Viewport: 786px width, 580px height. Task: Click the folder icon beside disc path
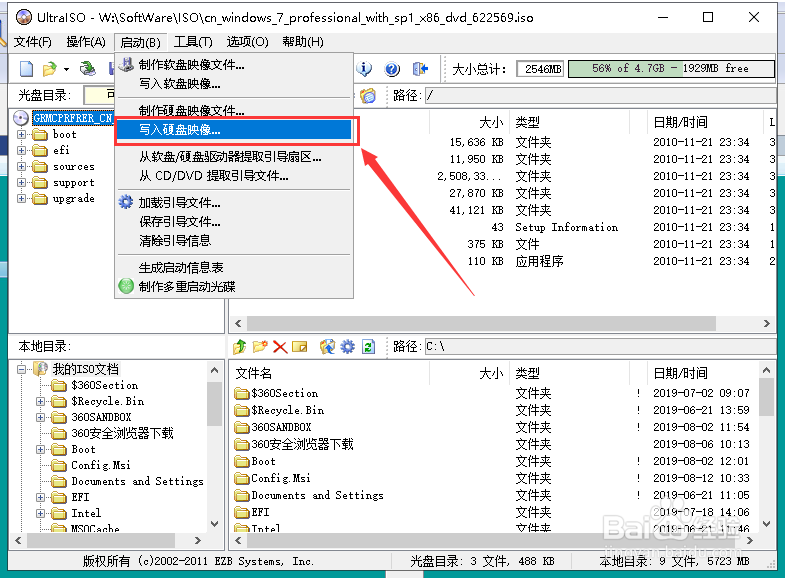[x=368, y=95]
